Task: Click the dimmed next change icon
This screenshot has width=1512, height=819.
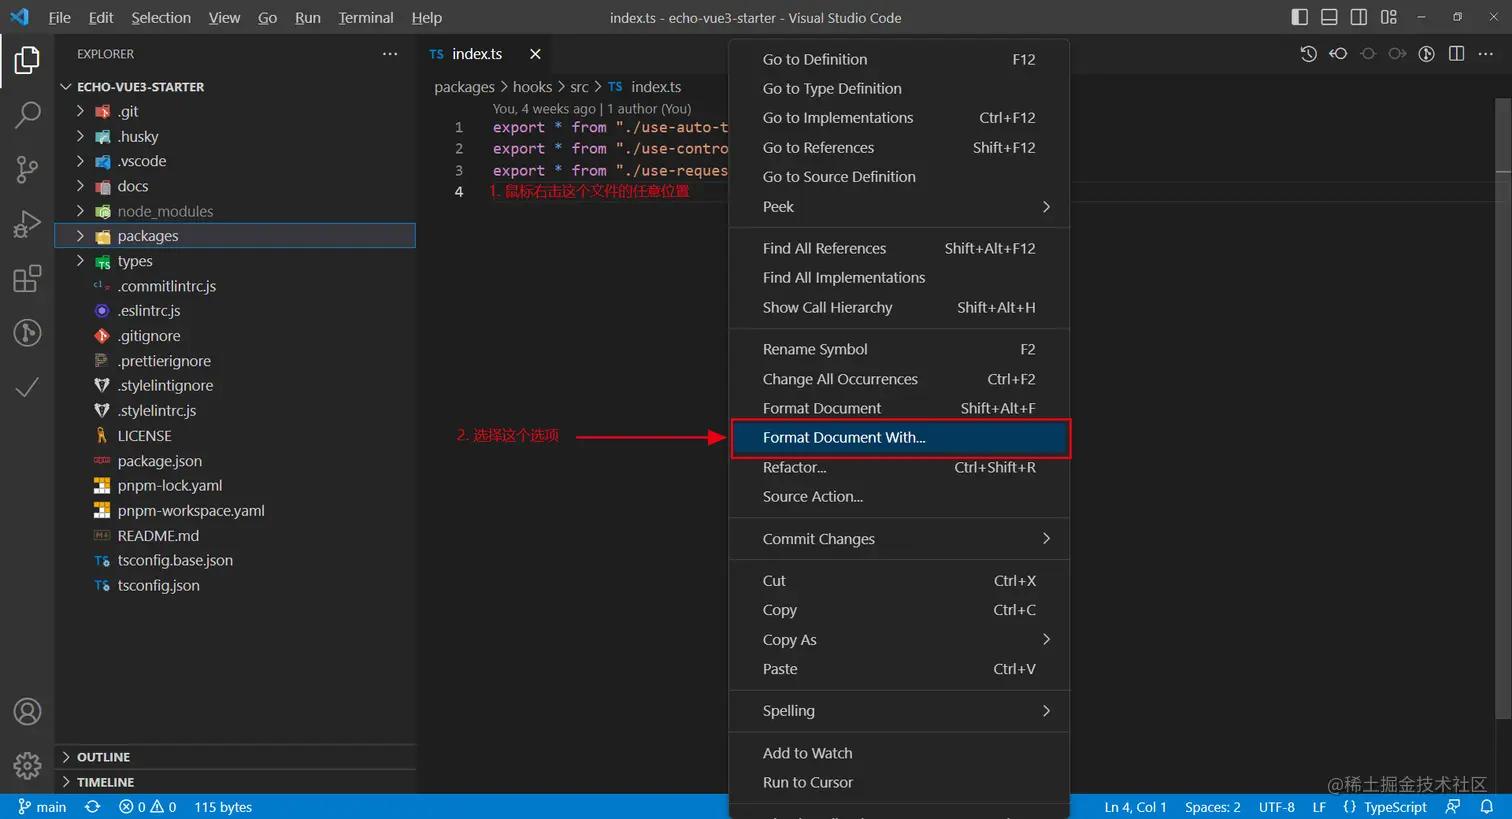Action: pyautogui.click(x=1397, y=54)
